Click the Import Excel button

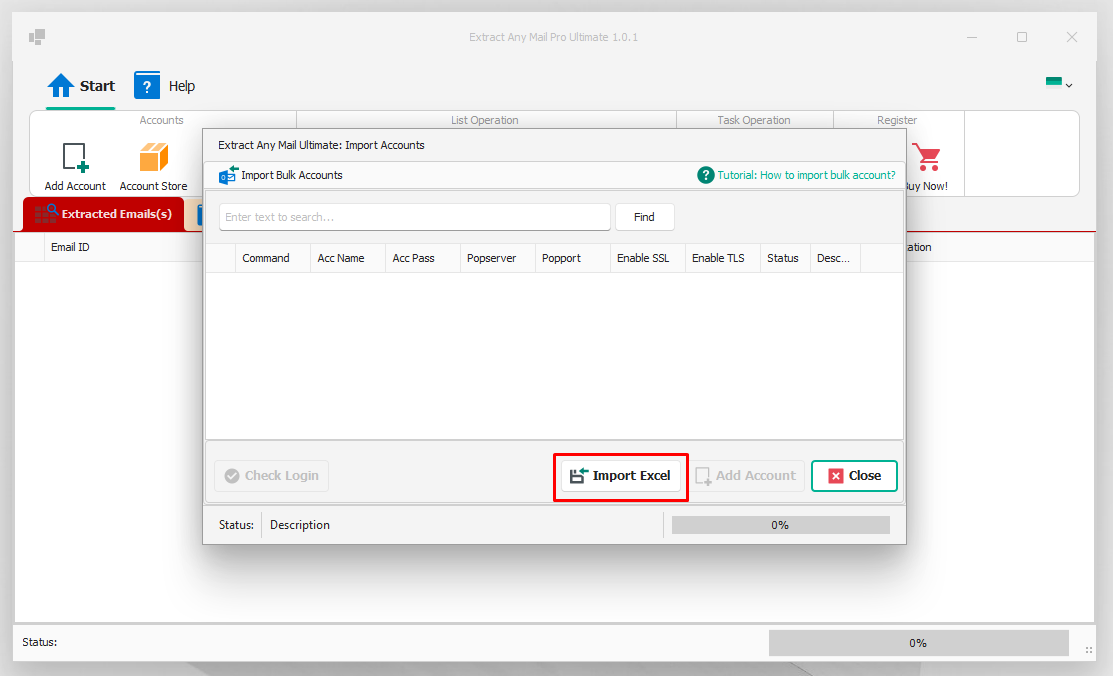click(x=621, y=476)
